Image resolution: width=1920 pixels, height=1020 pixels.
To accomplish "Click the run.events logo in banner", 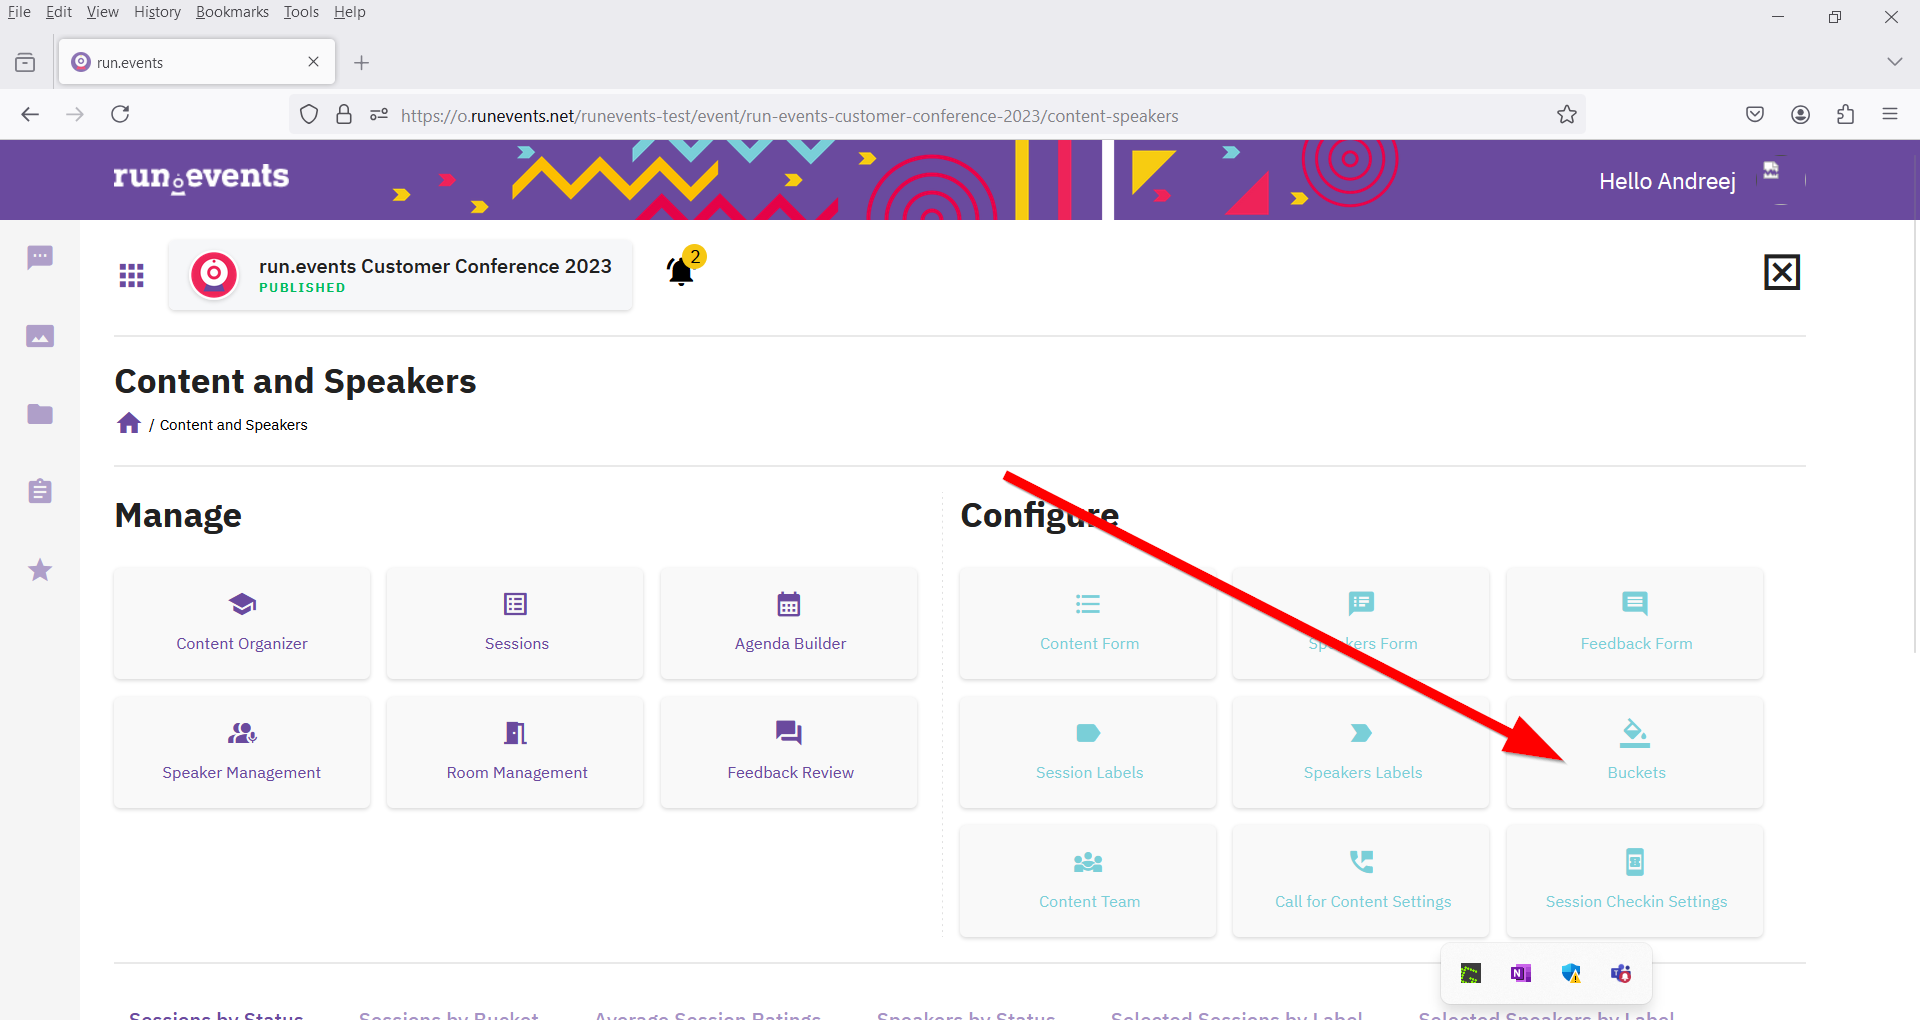I will point(201,178).
